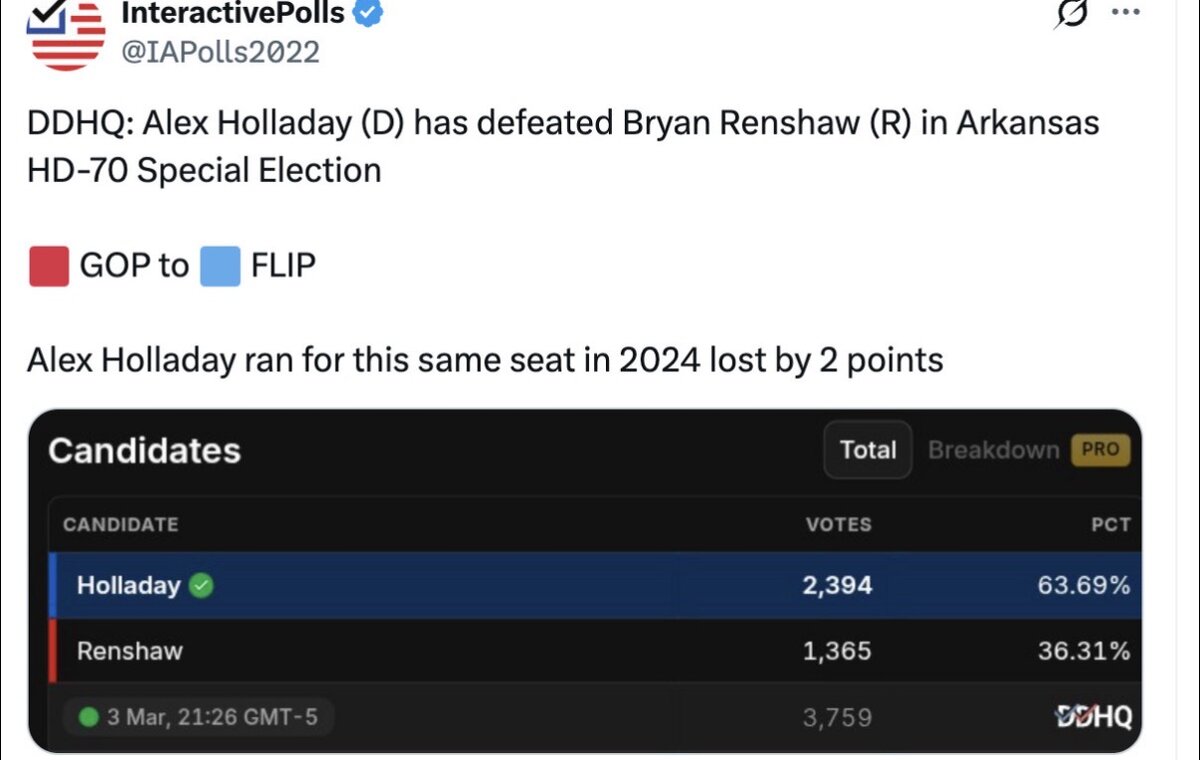The height and width of the screenshot is (760, 1200).
Task: Click the VOTES column header
Action: pyautogui.click(x=838, y=524)
